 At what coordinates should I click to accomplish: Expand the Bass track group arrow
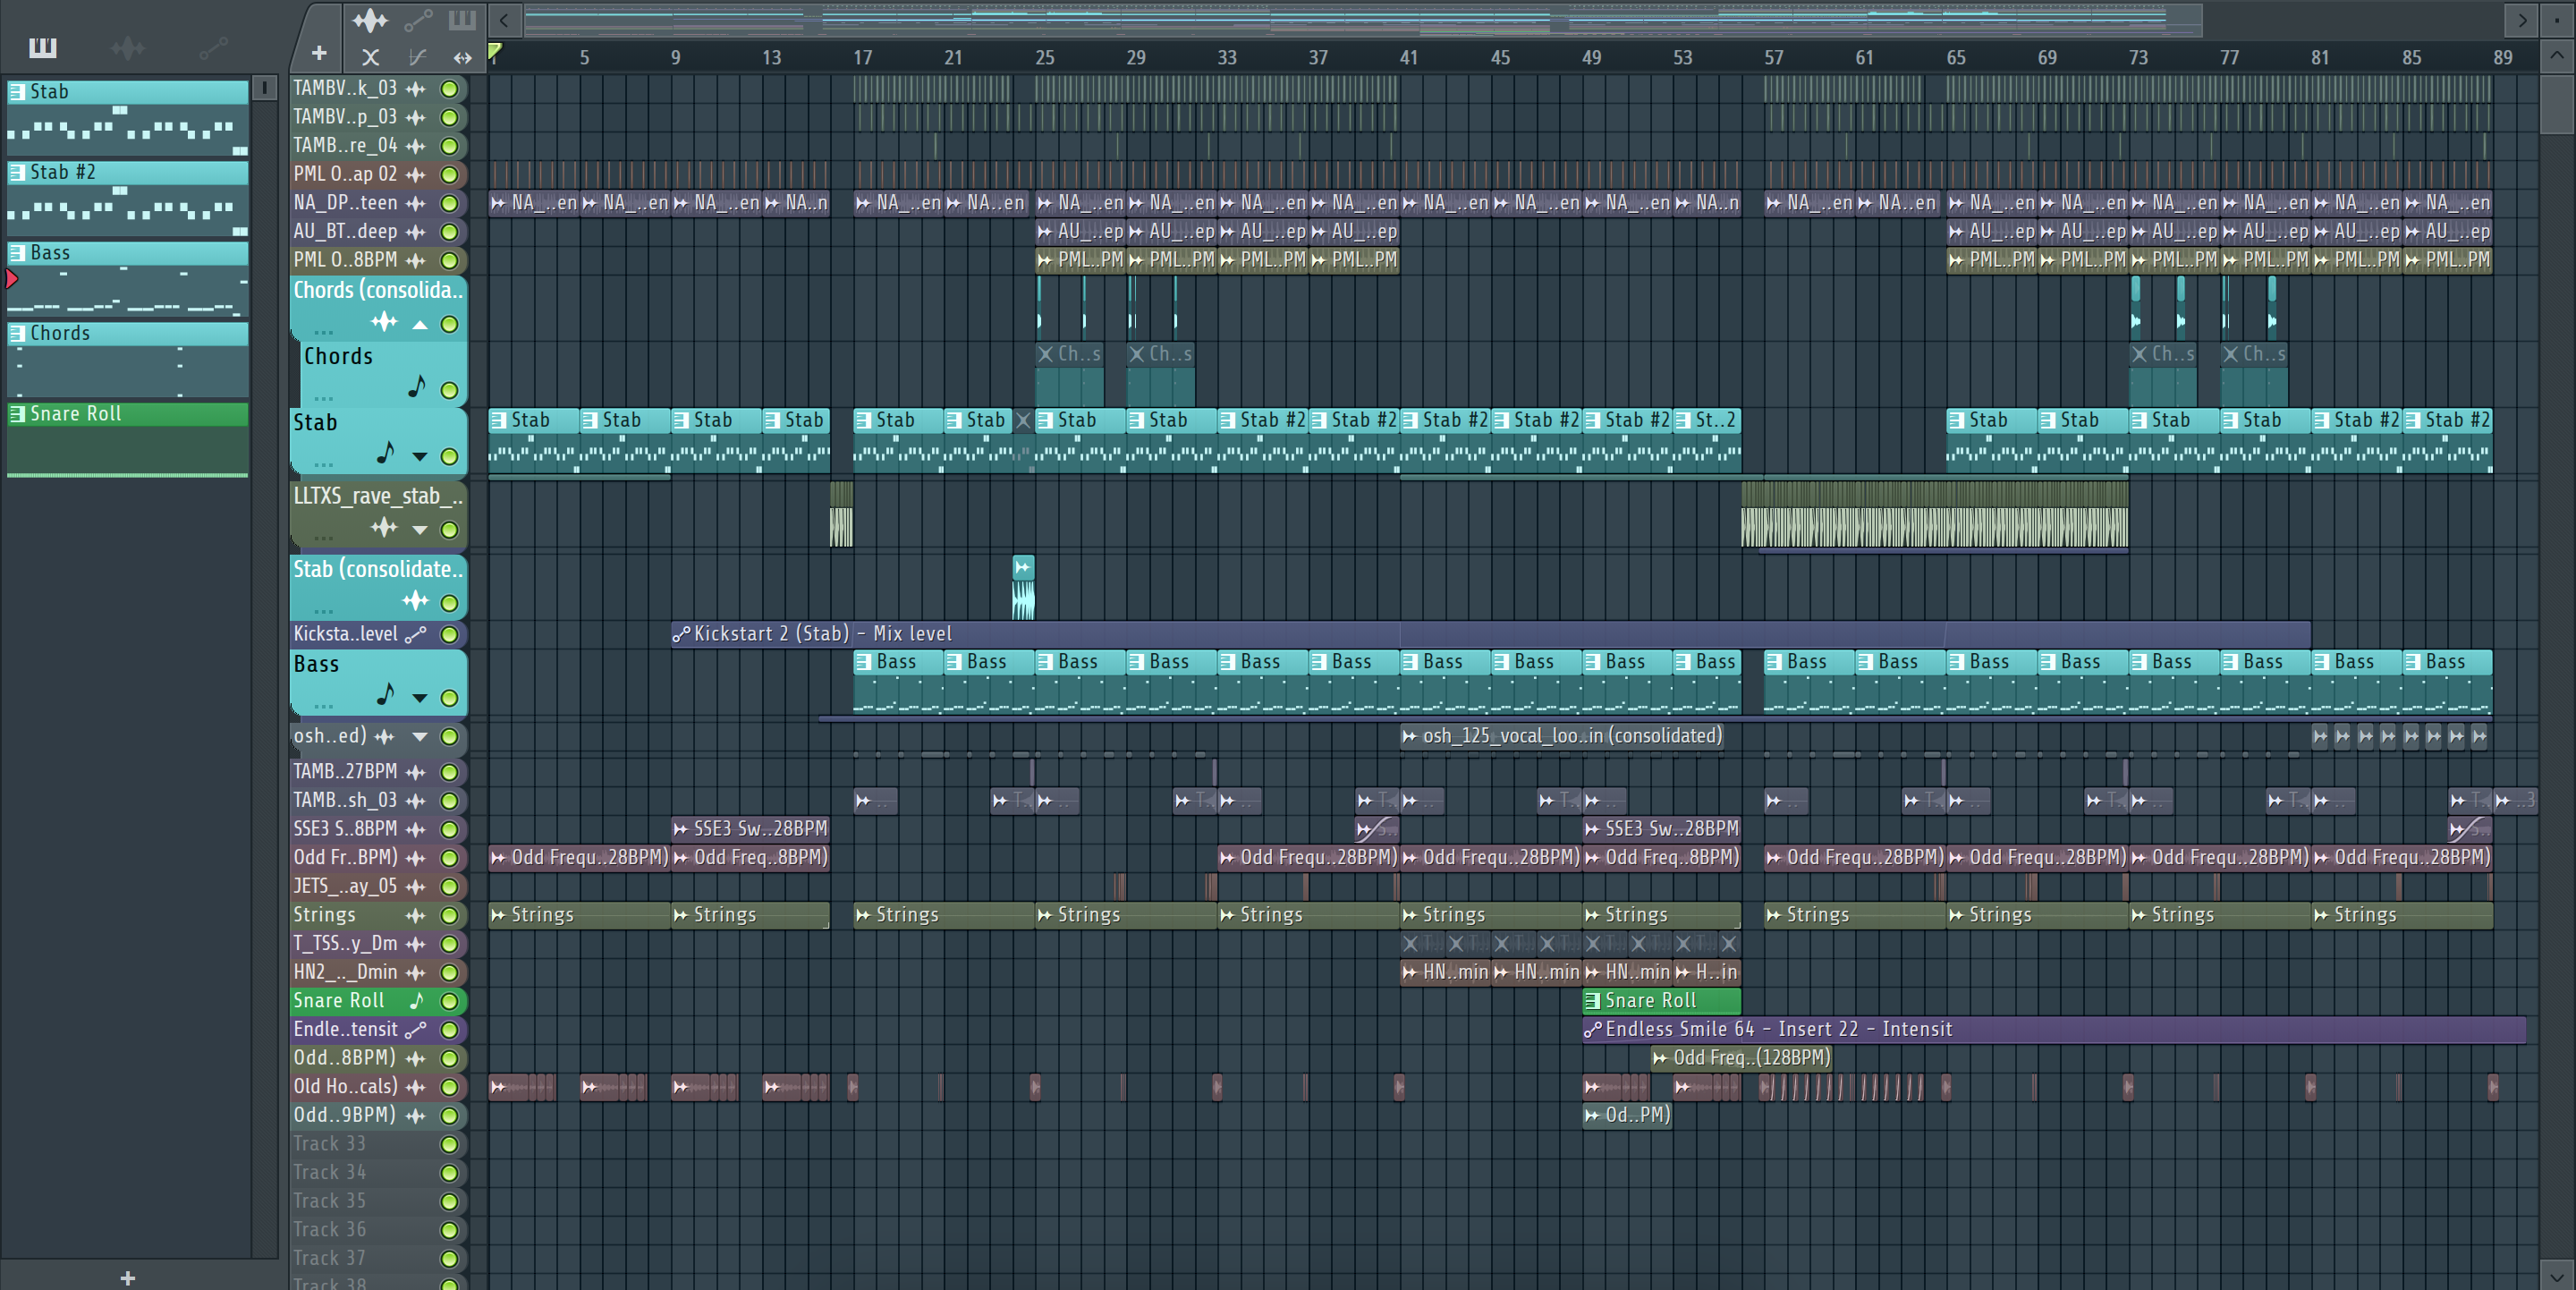tap(420, 698)
